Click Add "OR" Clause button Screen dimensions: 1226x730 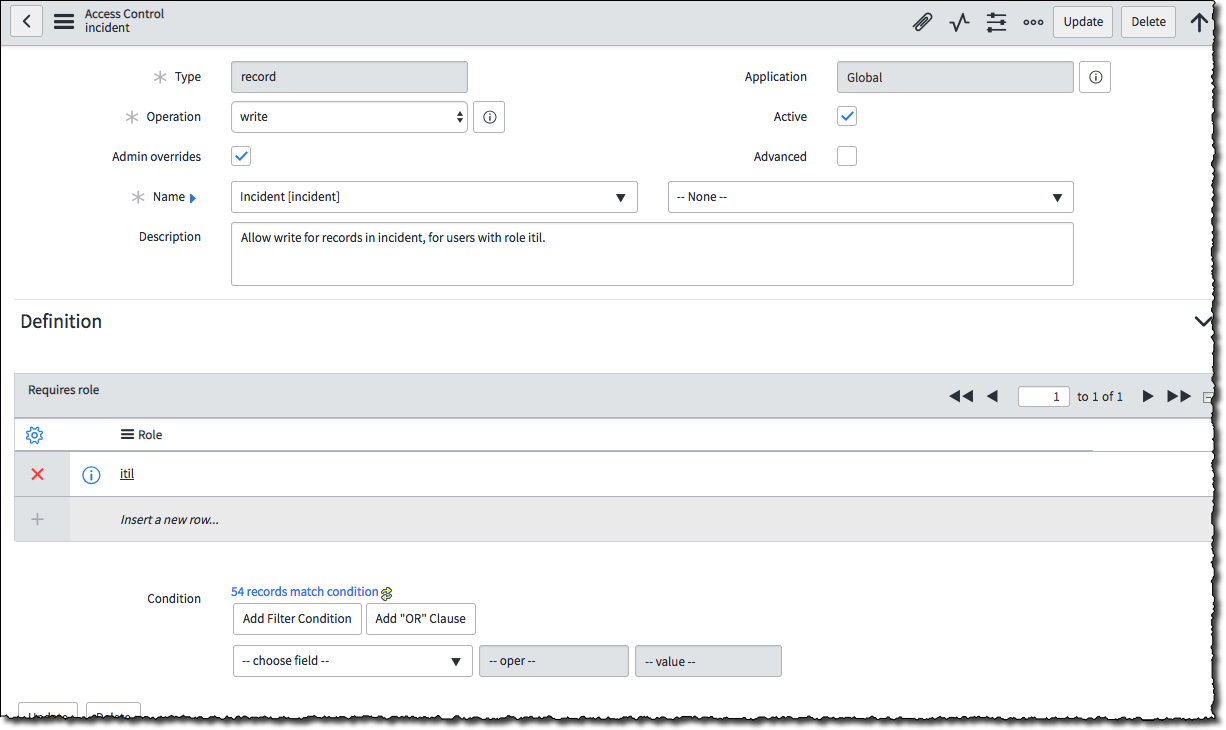(420, 619)
